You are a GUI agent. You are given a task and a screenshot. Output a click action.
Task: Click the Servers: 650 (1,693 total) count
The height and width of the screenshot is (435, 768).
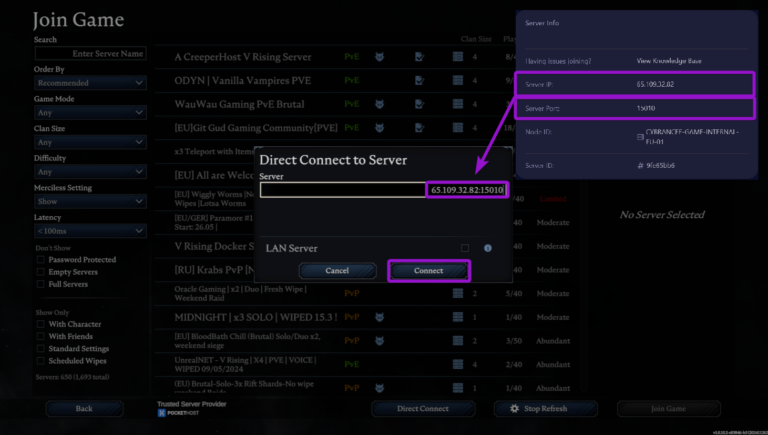coord(72,377)
